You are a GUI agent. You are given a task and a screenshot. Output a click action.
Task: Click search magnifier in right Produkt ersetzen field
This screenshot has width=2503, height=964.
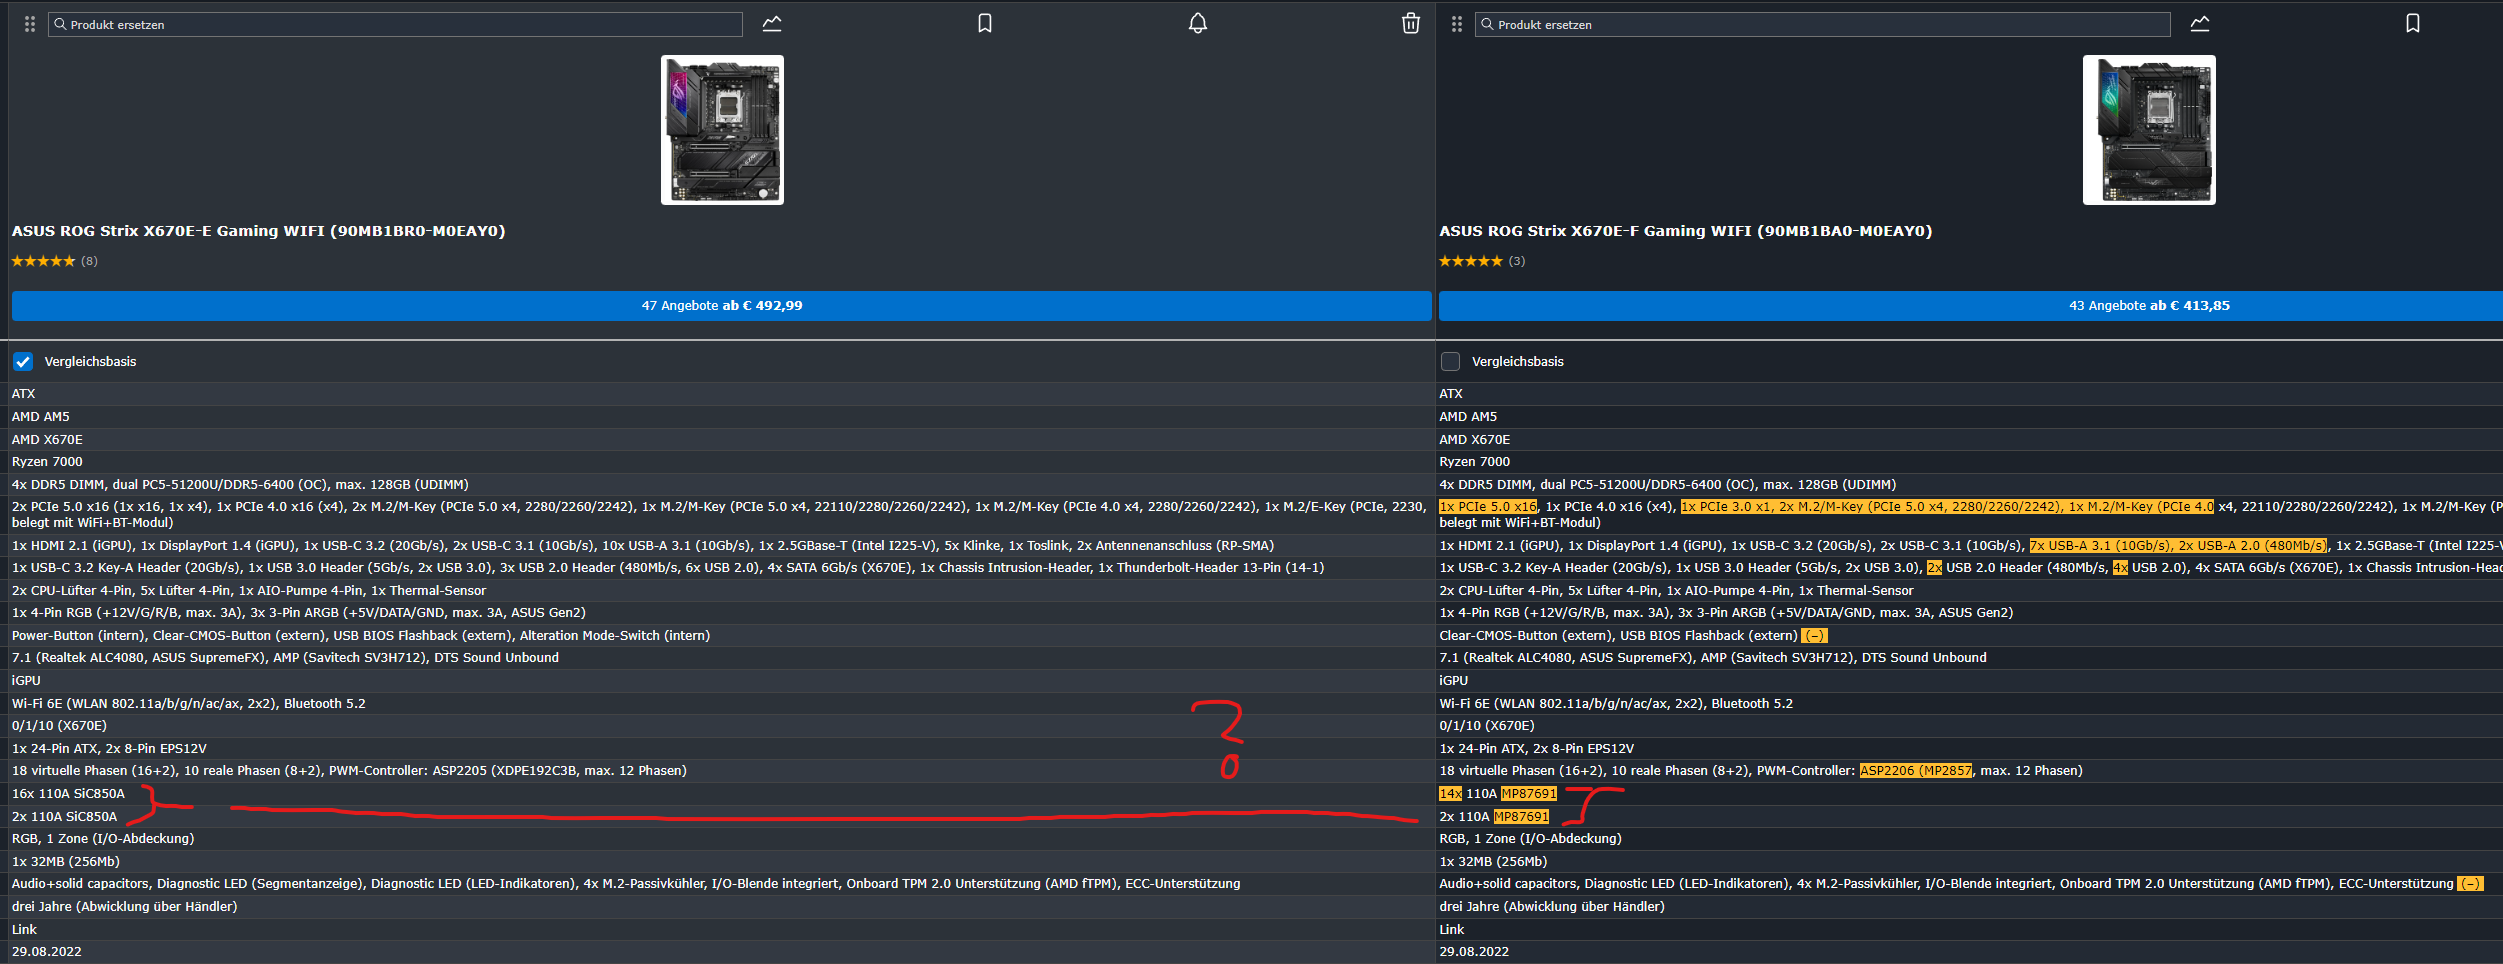pyautogui.click(x=1488, y=24)
